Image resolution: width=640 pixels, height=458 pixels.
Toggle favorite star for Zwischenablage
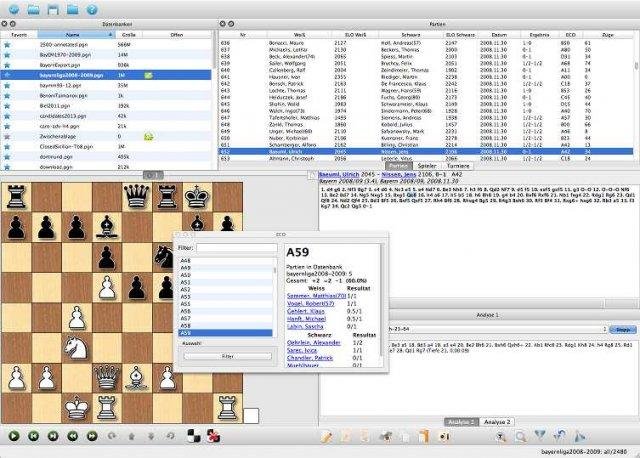point(7,136)
